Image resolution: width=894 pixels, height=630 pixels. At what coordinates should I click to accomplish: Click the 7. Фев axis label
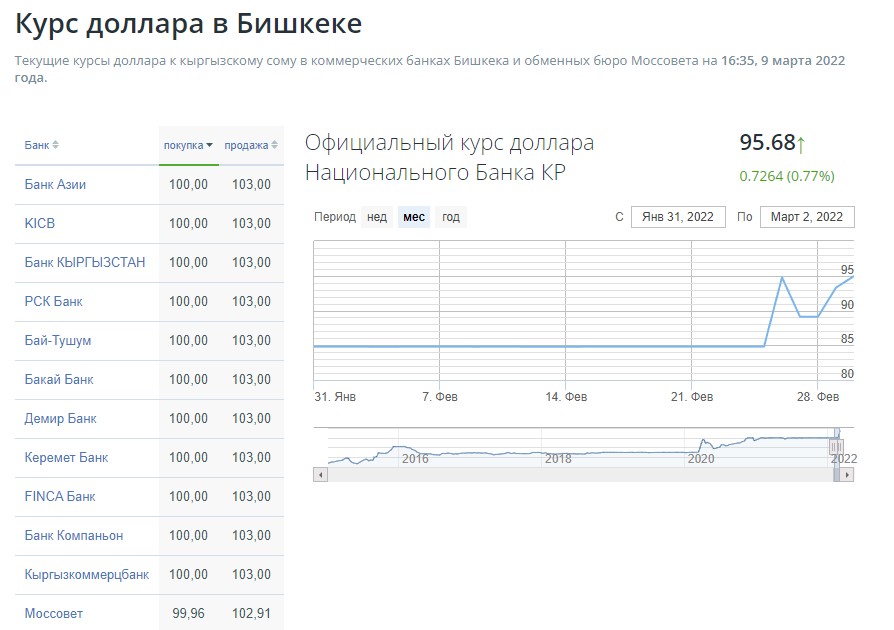[x=440, y=397]
